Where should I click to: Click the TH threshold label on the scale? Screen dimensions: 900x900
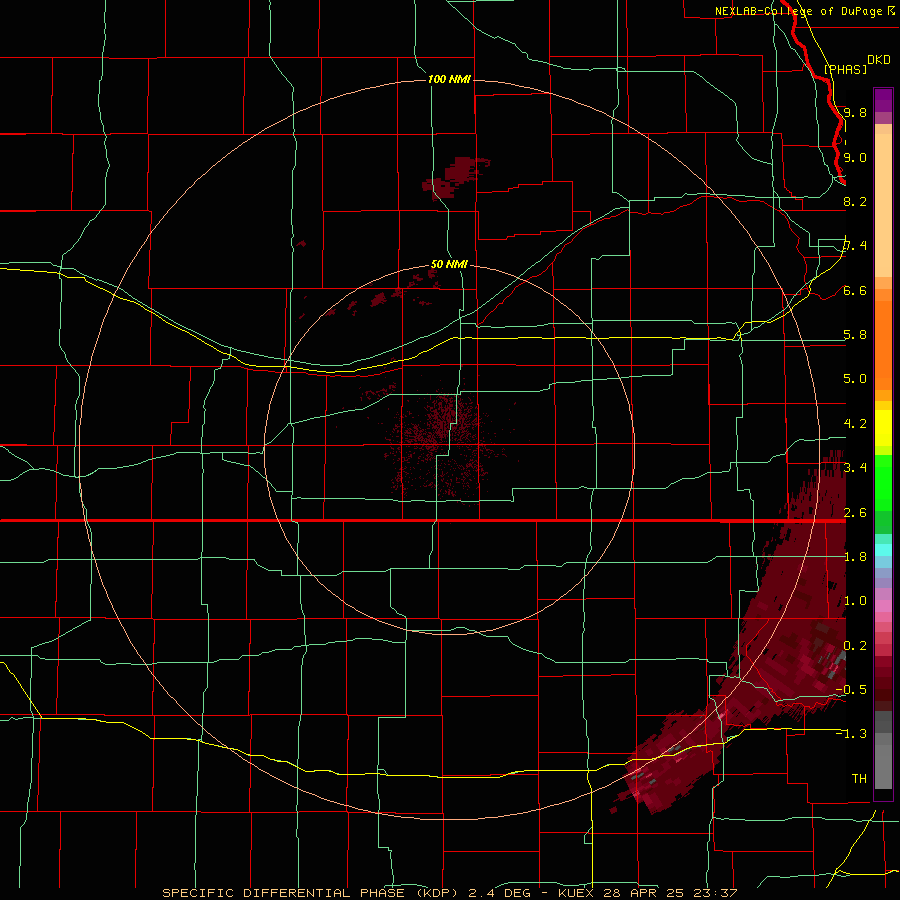point(859,779)
